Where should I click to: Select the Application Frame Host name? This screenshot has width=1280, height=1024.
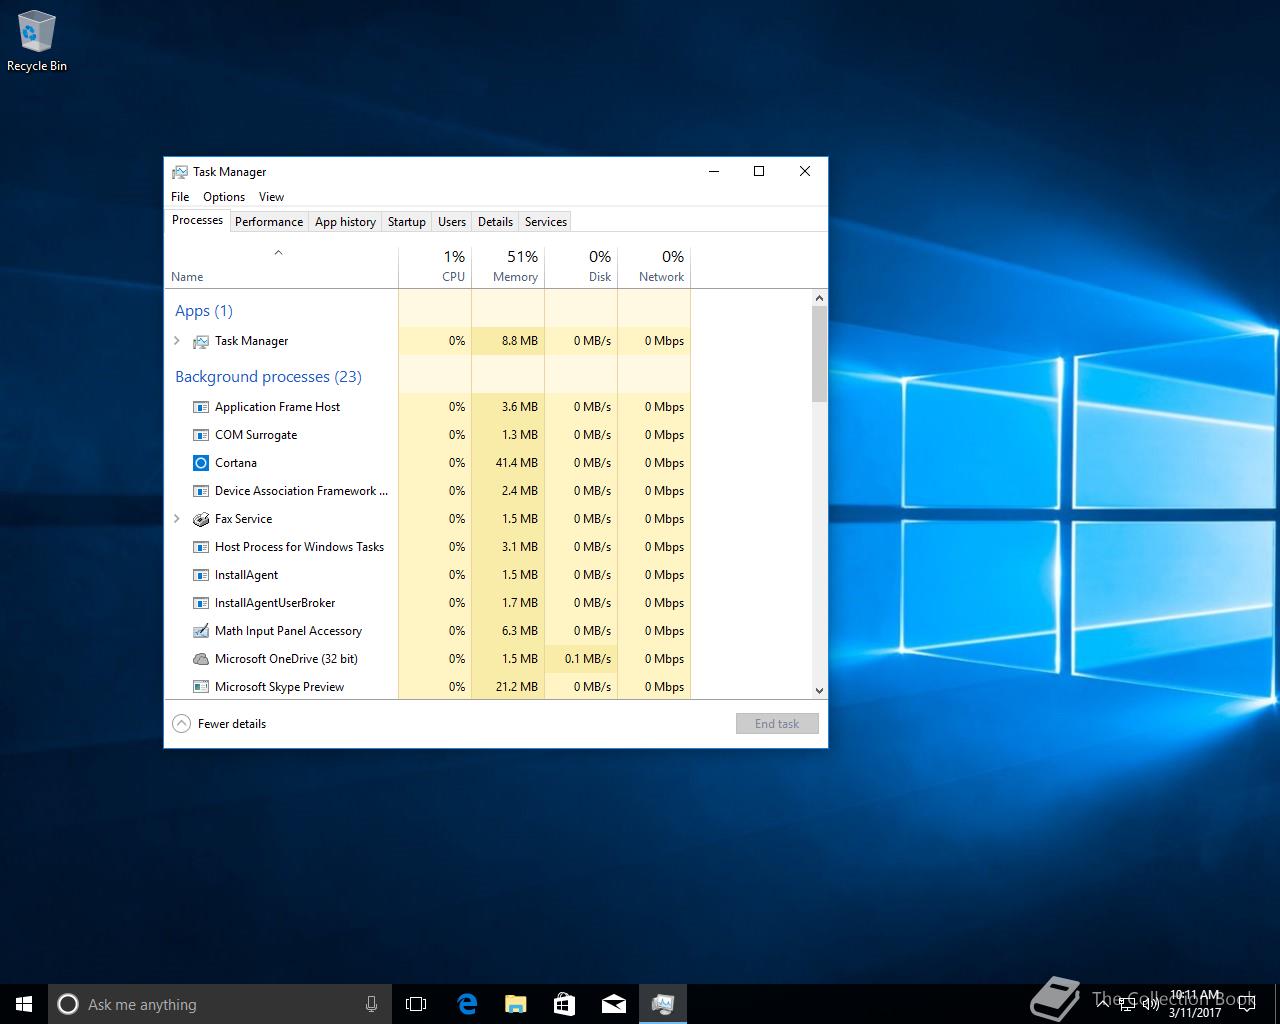point(277,407)
